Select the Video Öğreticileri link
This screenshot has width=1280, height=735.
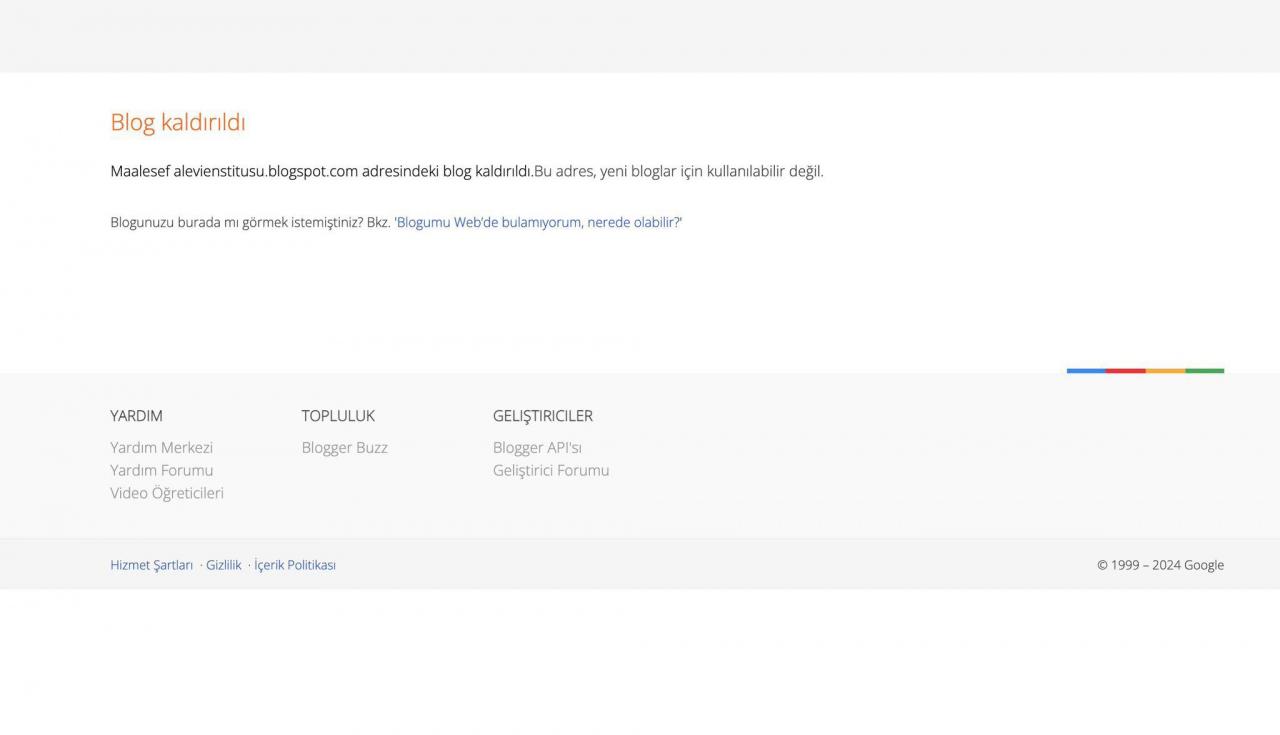coord(167,493)
